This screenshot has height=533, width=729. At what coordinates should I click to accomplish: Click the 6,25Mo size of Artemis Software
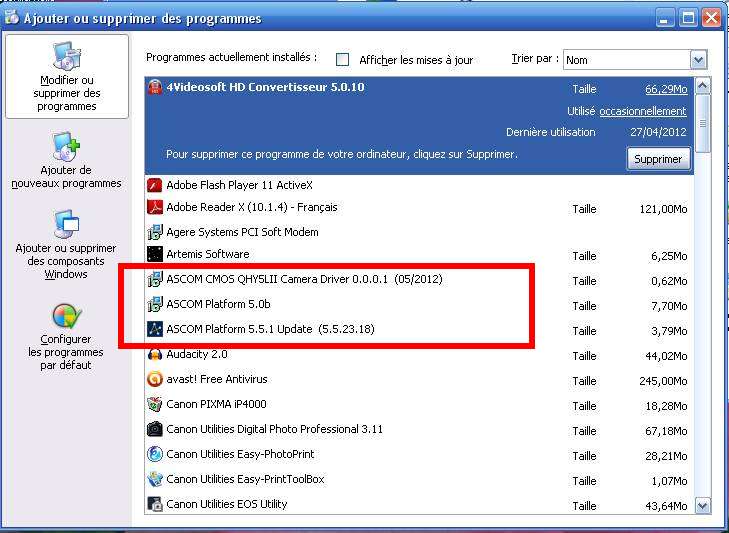coord(669,256)
